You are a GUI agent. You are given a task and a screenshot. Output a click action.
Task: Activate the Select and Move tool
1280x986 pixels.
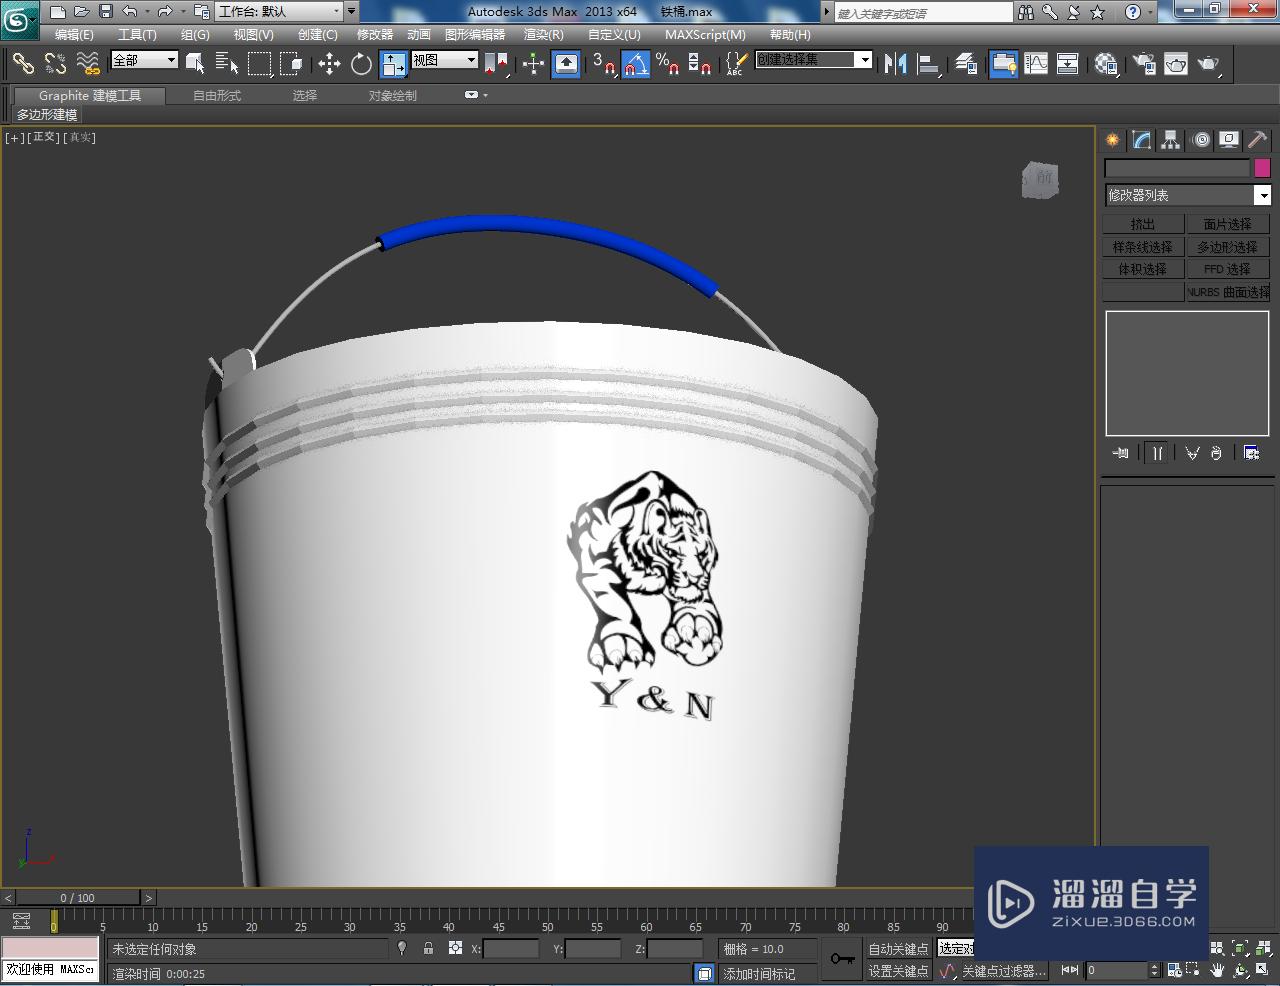tap(330, 64)
